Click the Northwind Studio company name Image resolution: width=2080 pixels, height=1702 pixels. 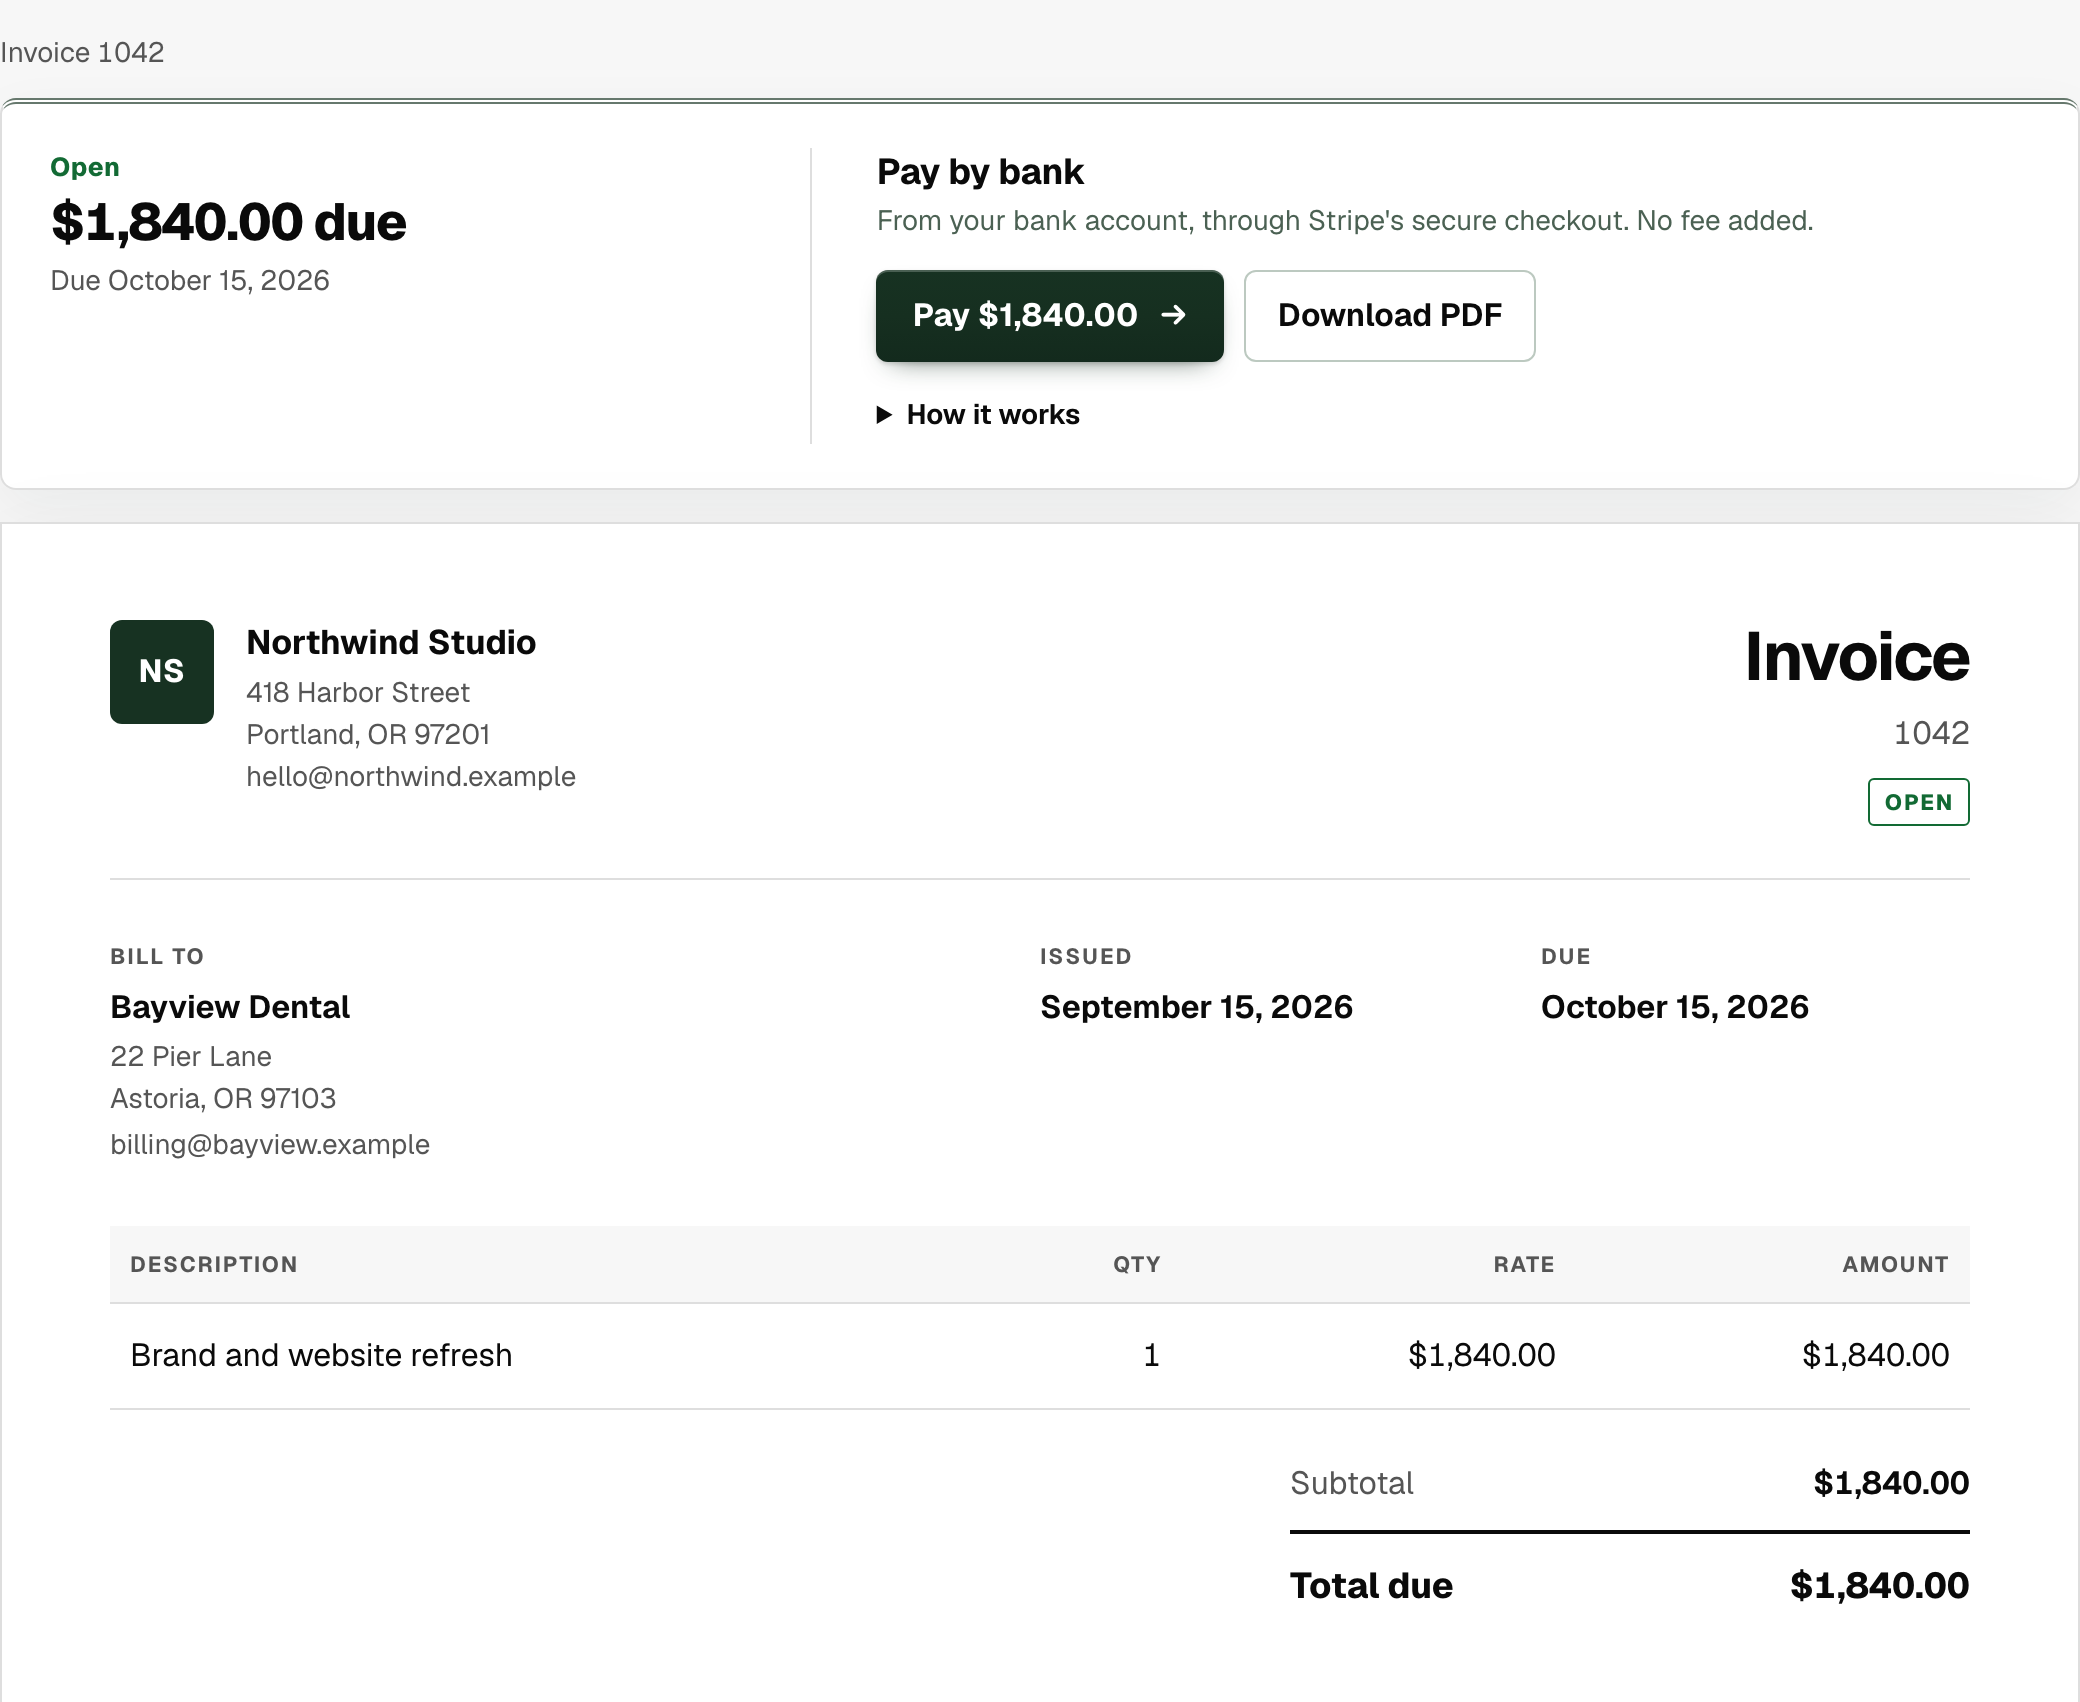point(391,643)
